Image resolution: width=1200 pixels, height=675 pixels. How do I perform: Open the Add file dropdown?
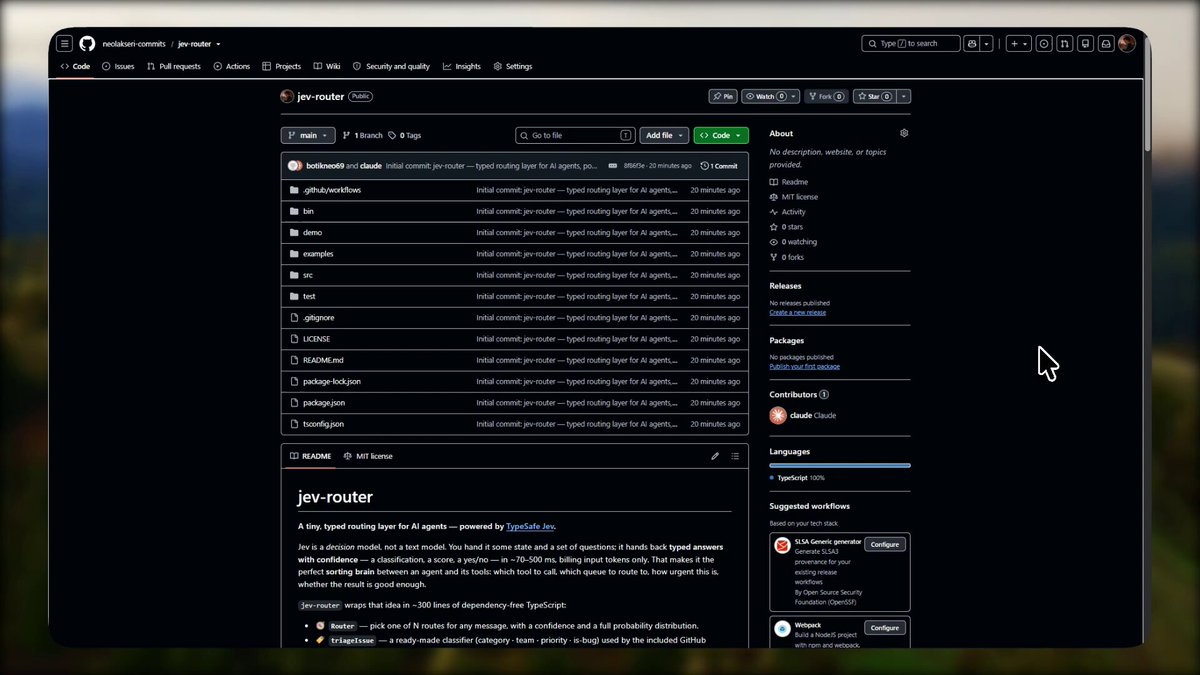665,135
